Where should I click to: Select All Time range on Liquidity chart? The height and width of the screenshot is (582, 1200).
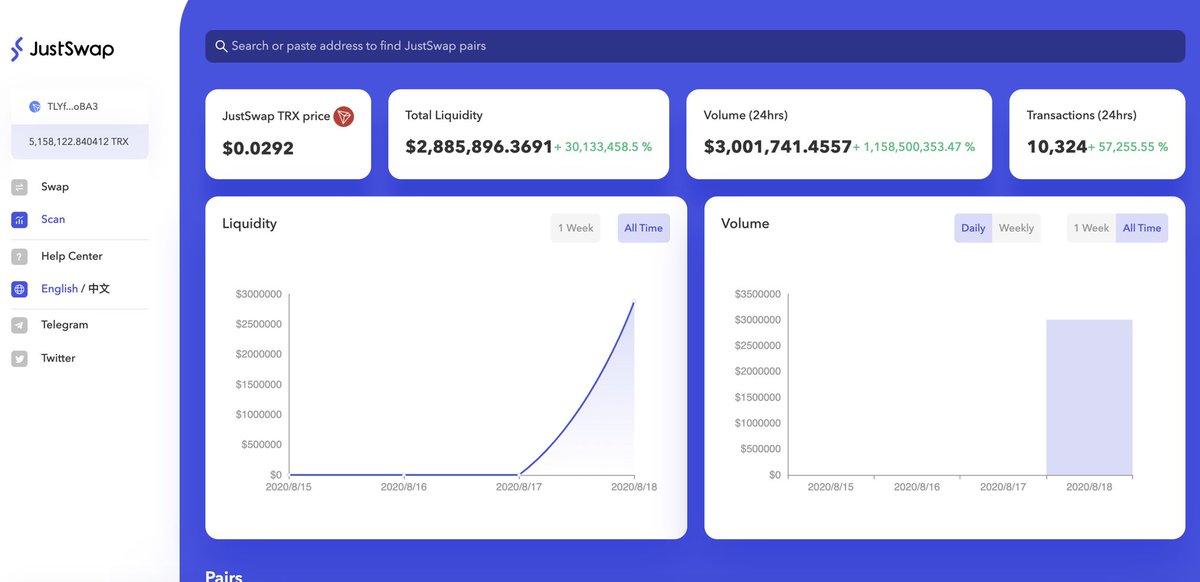[x=643, y=228]
